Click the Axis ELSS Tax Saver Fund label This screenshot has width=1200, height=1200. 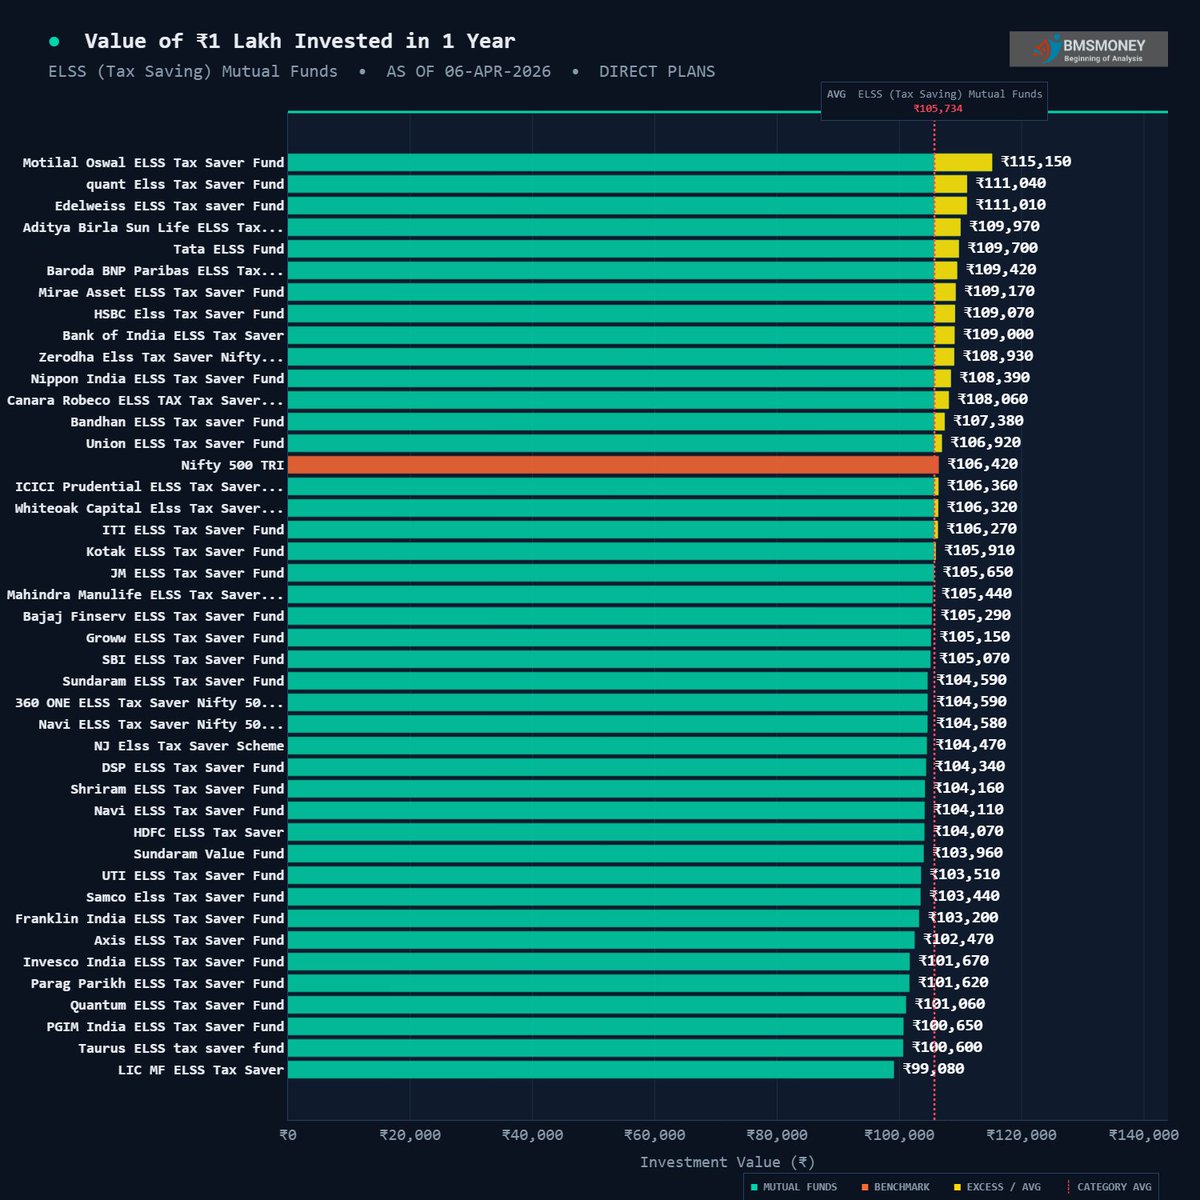coord(189,940)
